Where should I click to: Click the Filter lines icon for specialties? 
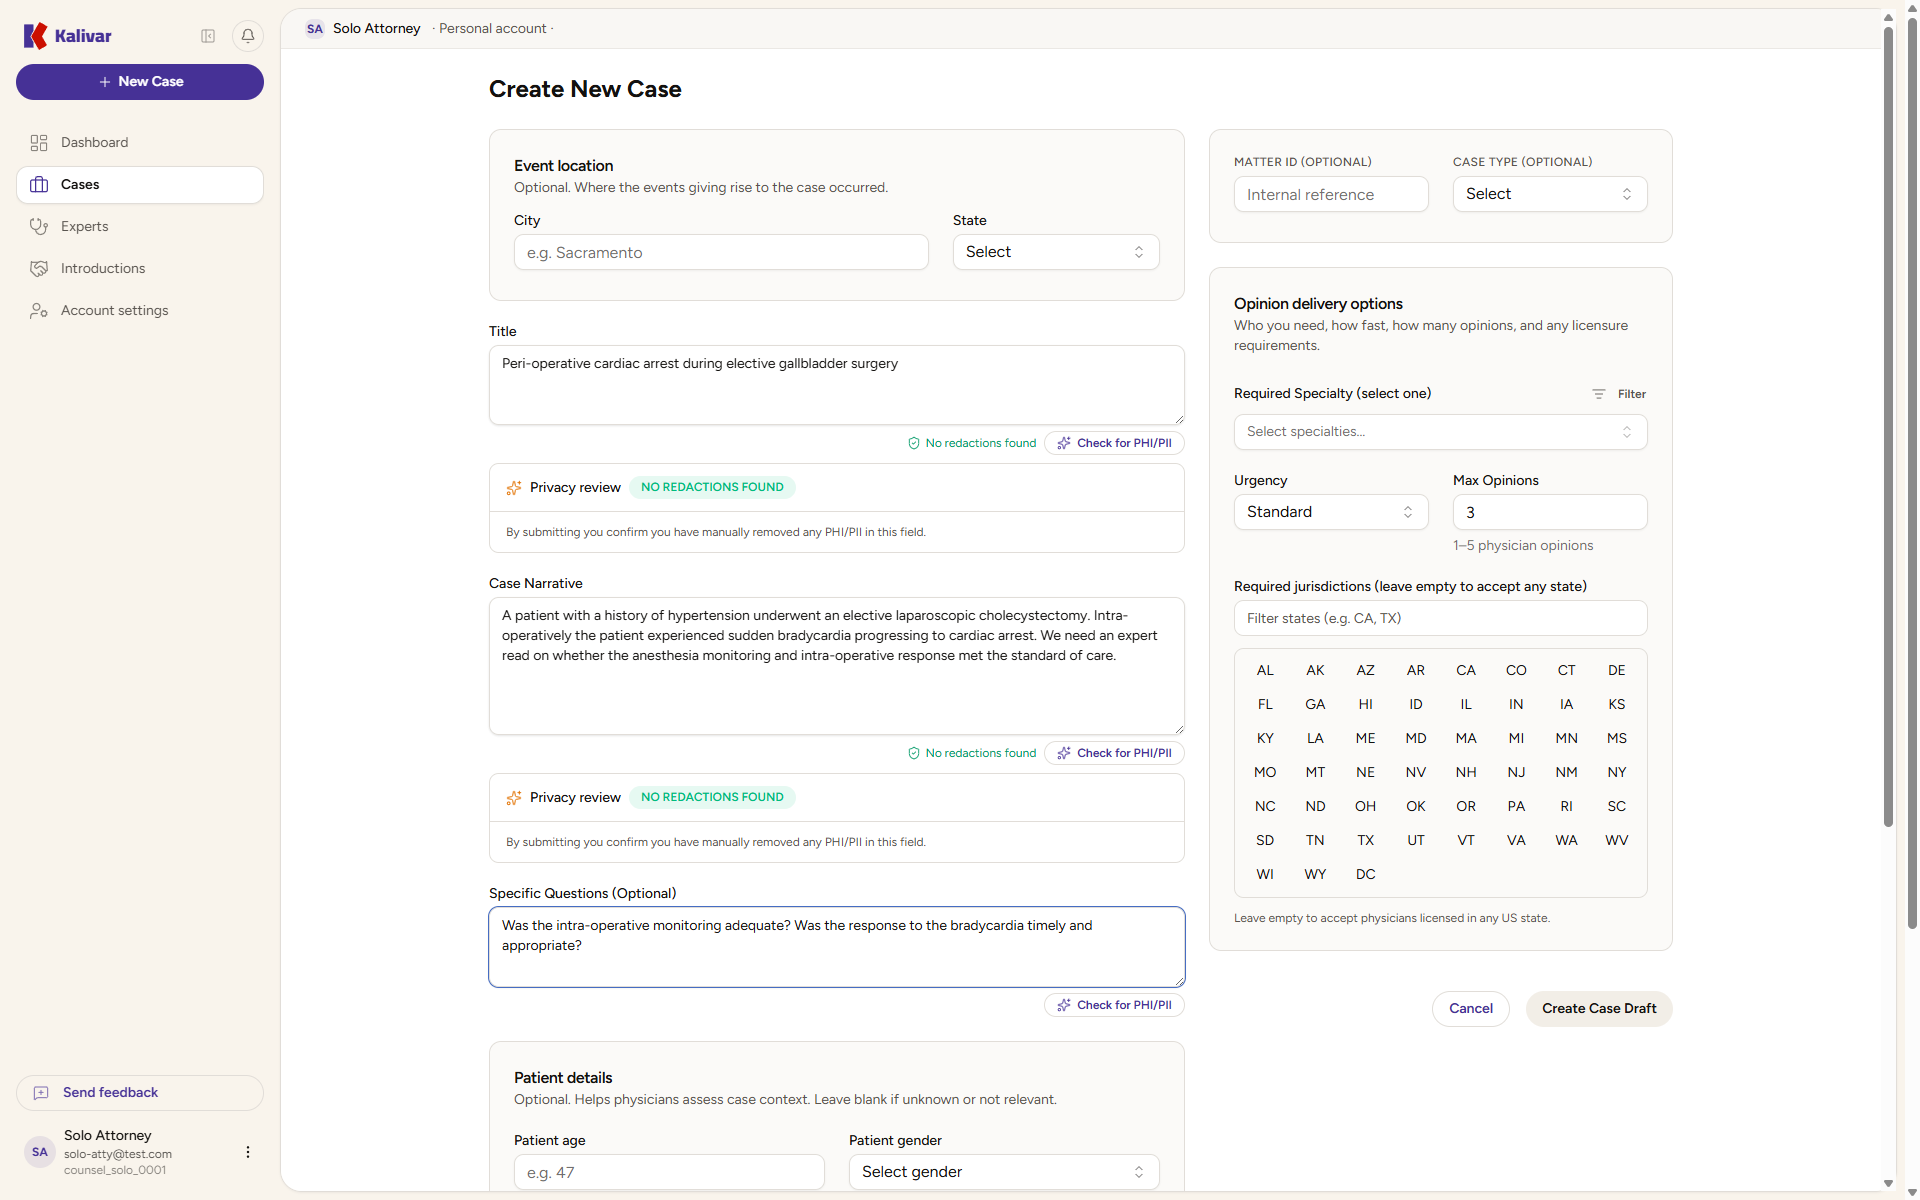tap(1599, 394)
